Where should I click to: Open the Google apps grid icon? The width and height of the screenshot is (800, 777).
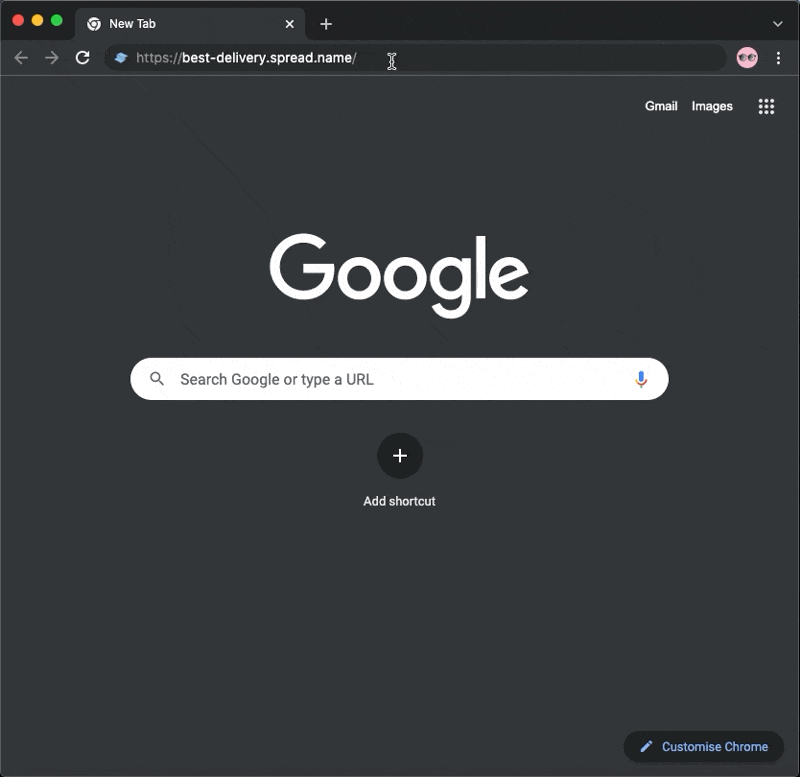coord(767,106)
